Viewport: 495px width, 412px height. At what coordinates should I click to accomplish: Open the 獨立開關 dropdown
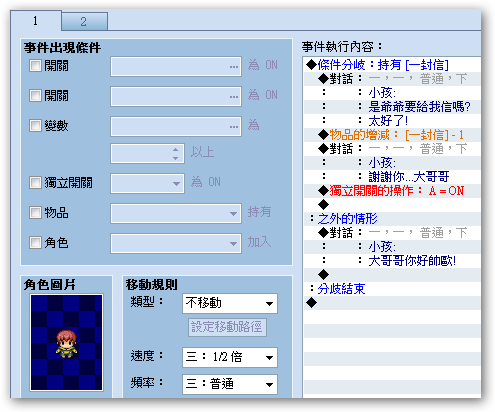pyautogui.click(x=147, y=183)
